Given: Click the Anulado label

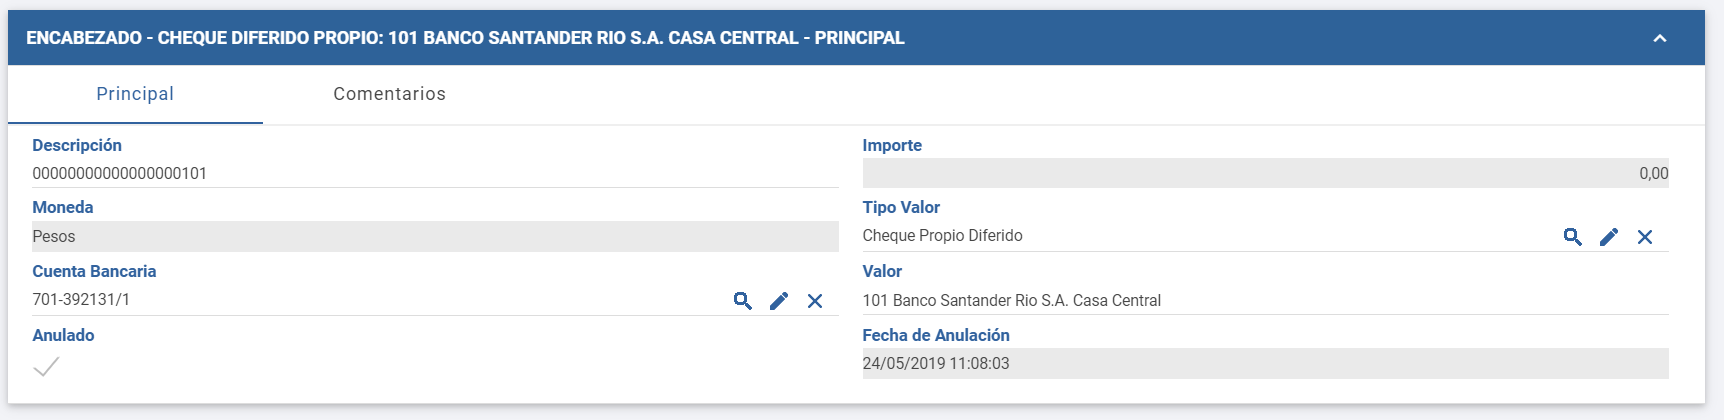Looking at the screenshot, I should [x=63, y=335].
